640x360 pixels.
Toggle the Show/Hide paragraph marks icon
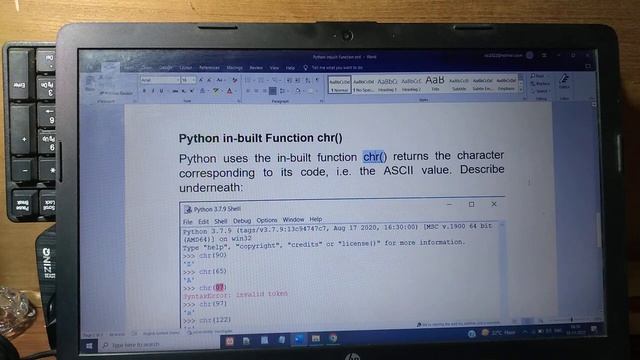317,80
